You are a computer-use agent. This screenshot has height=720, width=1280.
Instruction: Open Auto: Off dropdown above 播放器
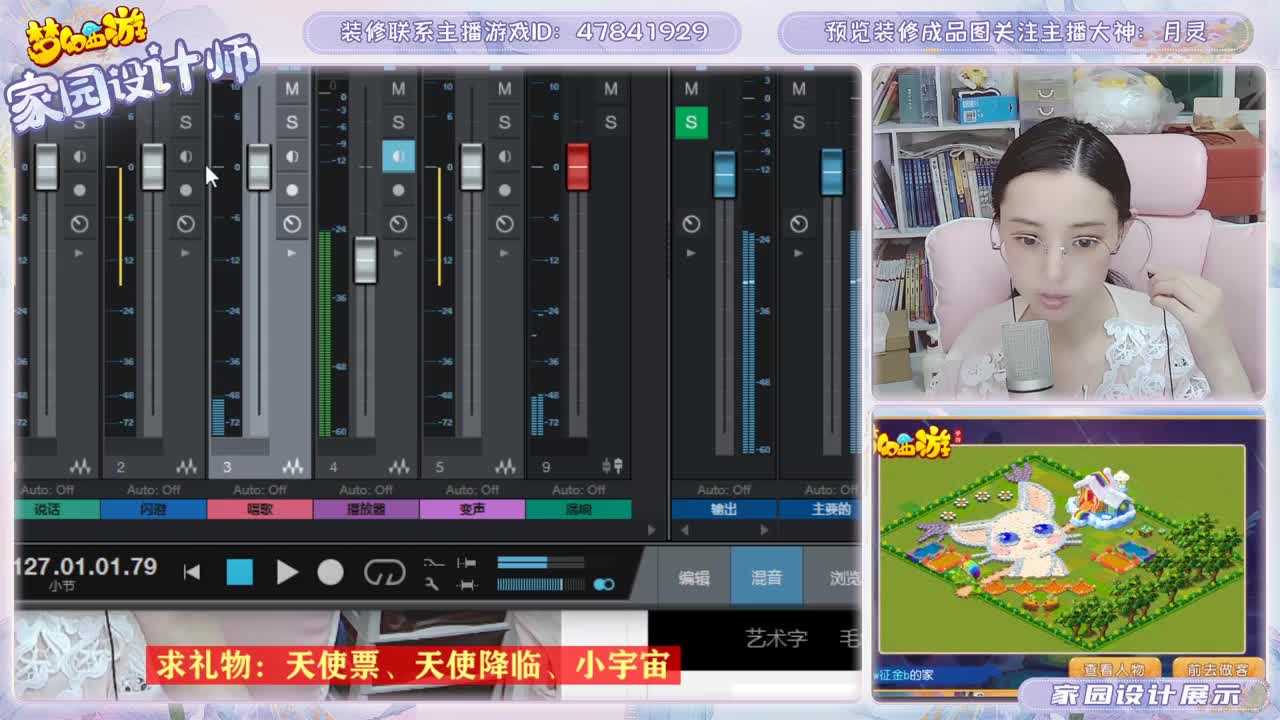366,490
